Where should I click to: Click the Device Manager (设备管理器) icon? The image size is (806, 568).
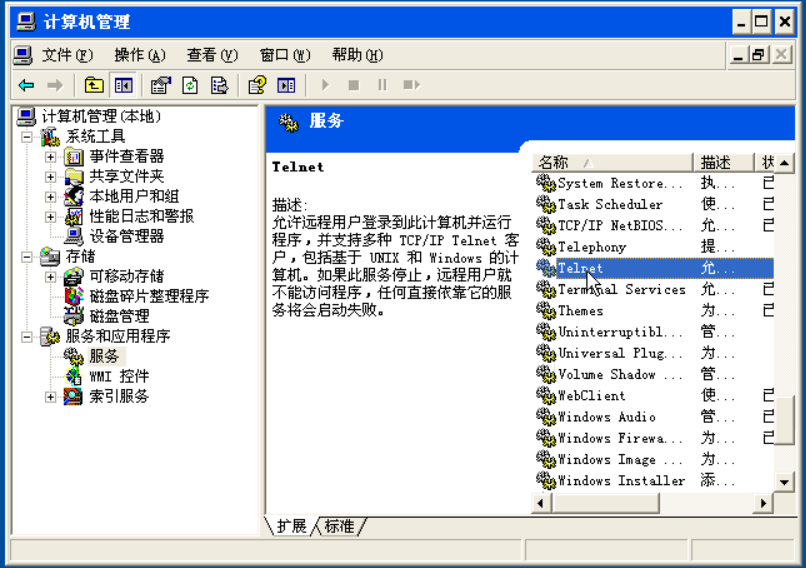tap(74, 236)
